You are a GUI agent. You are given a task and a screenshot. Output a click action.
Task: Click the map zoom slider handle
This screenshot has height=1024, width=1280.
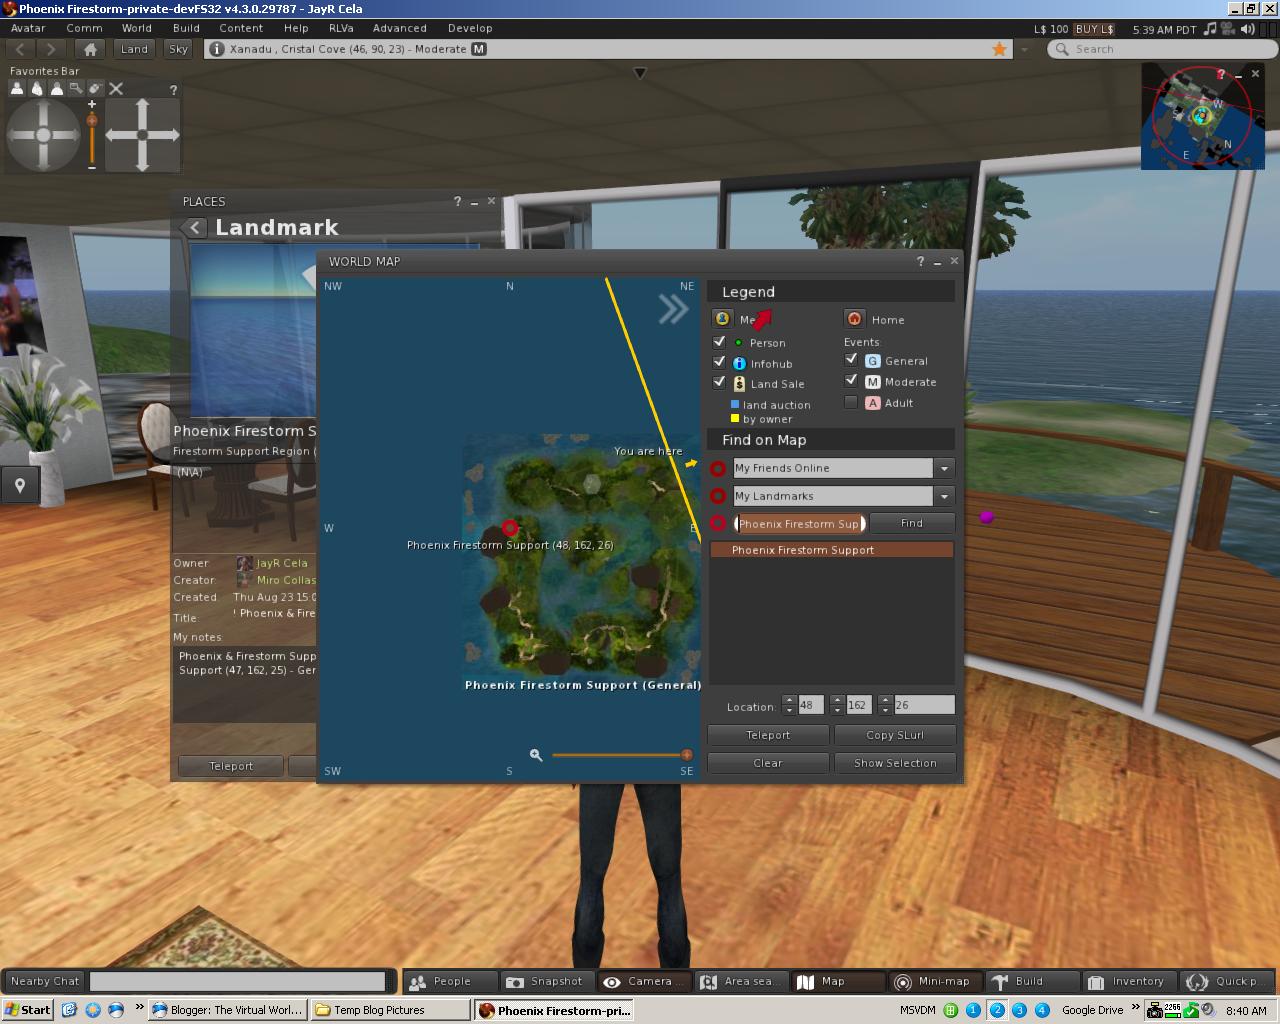687,755
